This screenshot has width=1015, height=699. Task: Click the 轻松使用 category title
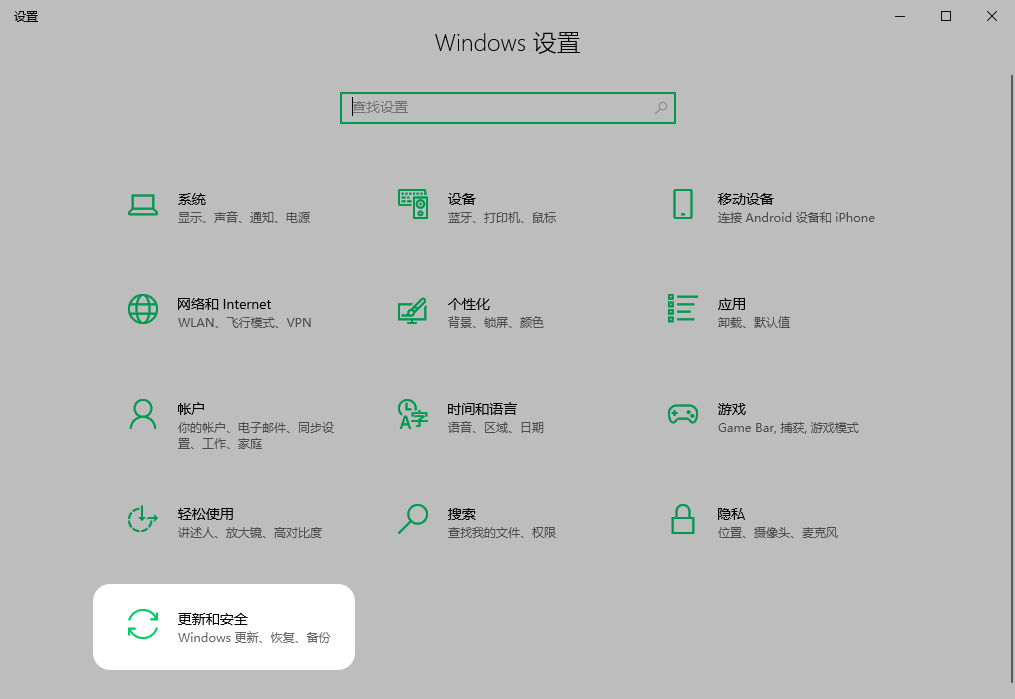pos(206,514)
